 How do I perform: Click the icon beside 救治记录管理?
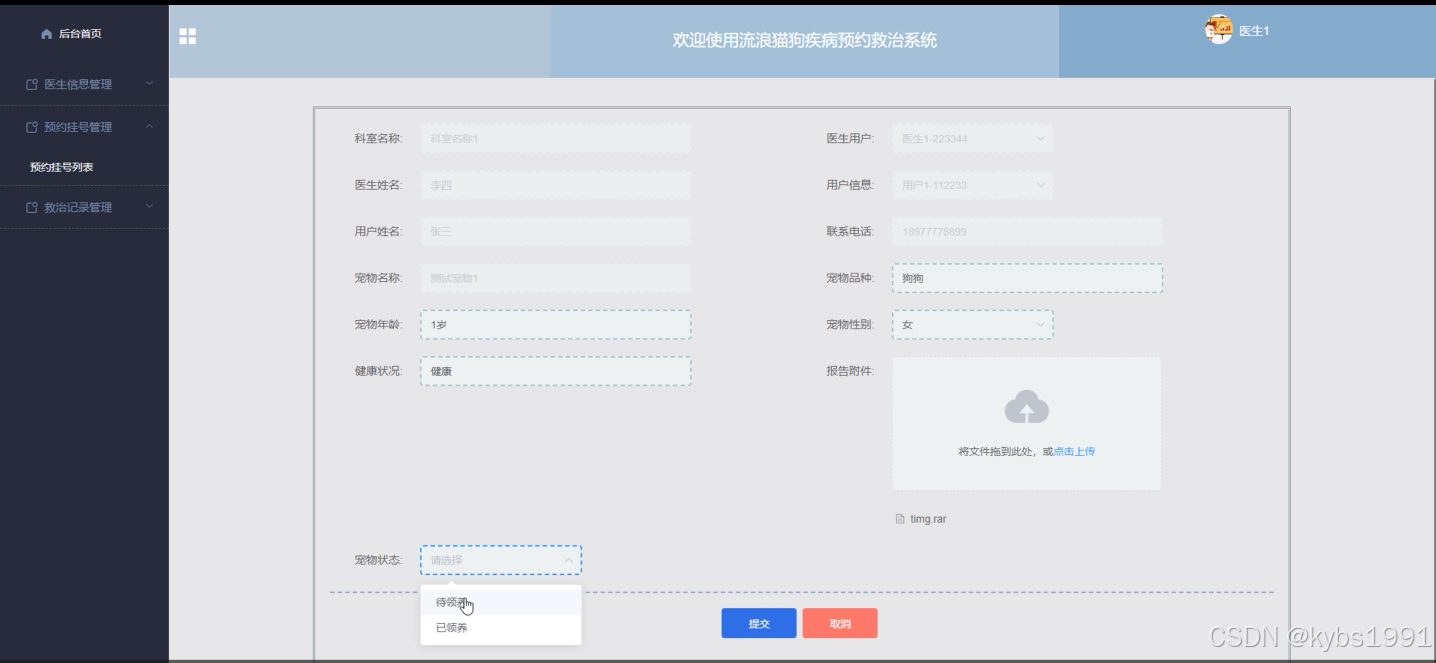tap(31, 207)
